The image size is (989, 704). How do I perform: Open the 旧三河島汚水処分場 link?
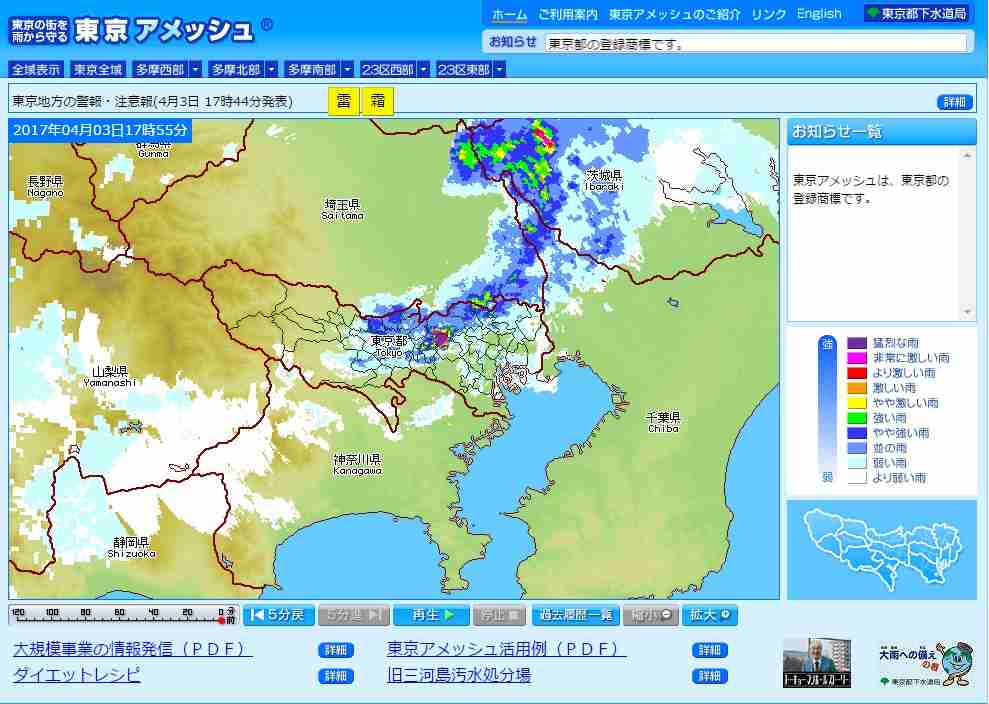coord(459,674)
